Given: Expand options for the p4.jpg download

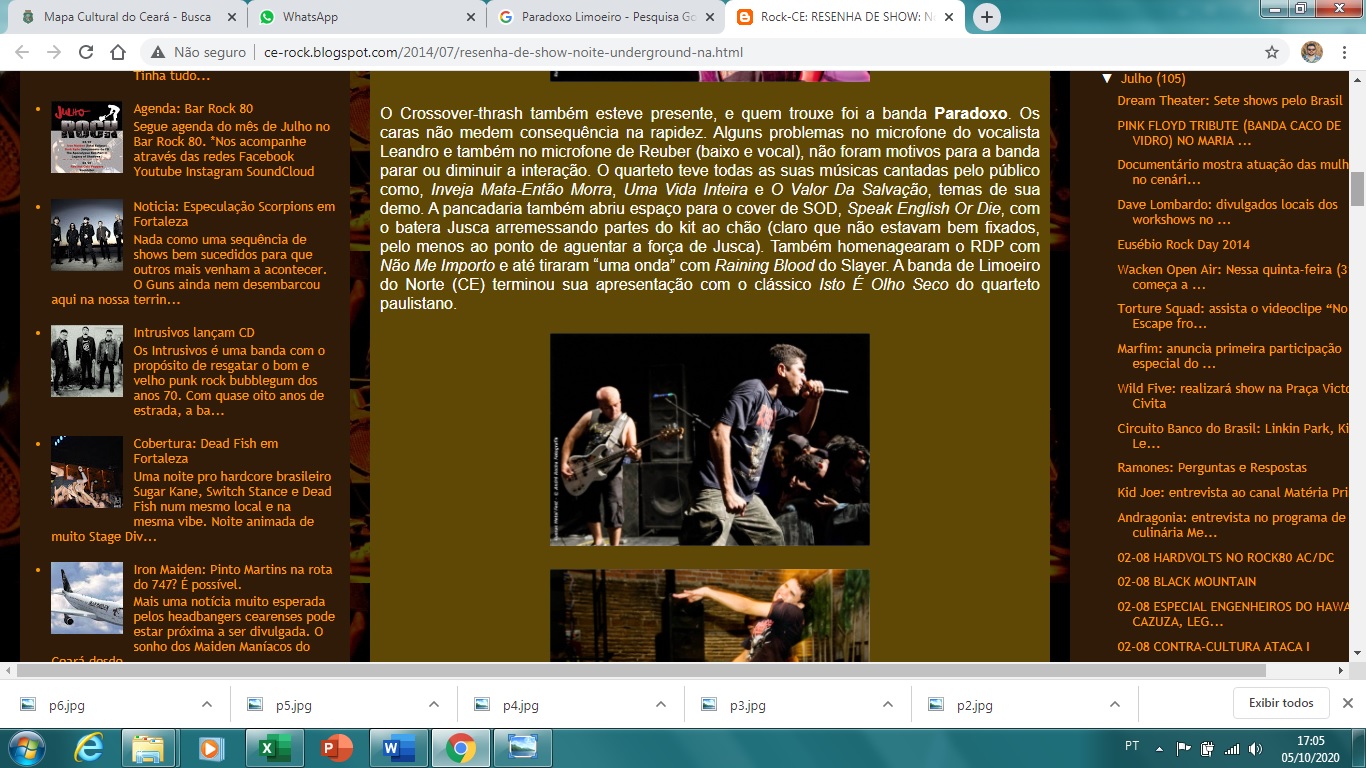Looking at the screenshot, I should click(x=661, y=704).
